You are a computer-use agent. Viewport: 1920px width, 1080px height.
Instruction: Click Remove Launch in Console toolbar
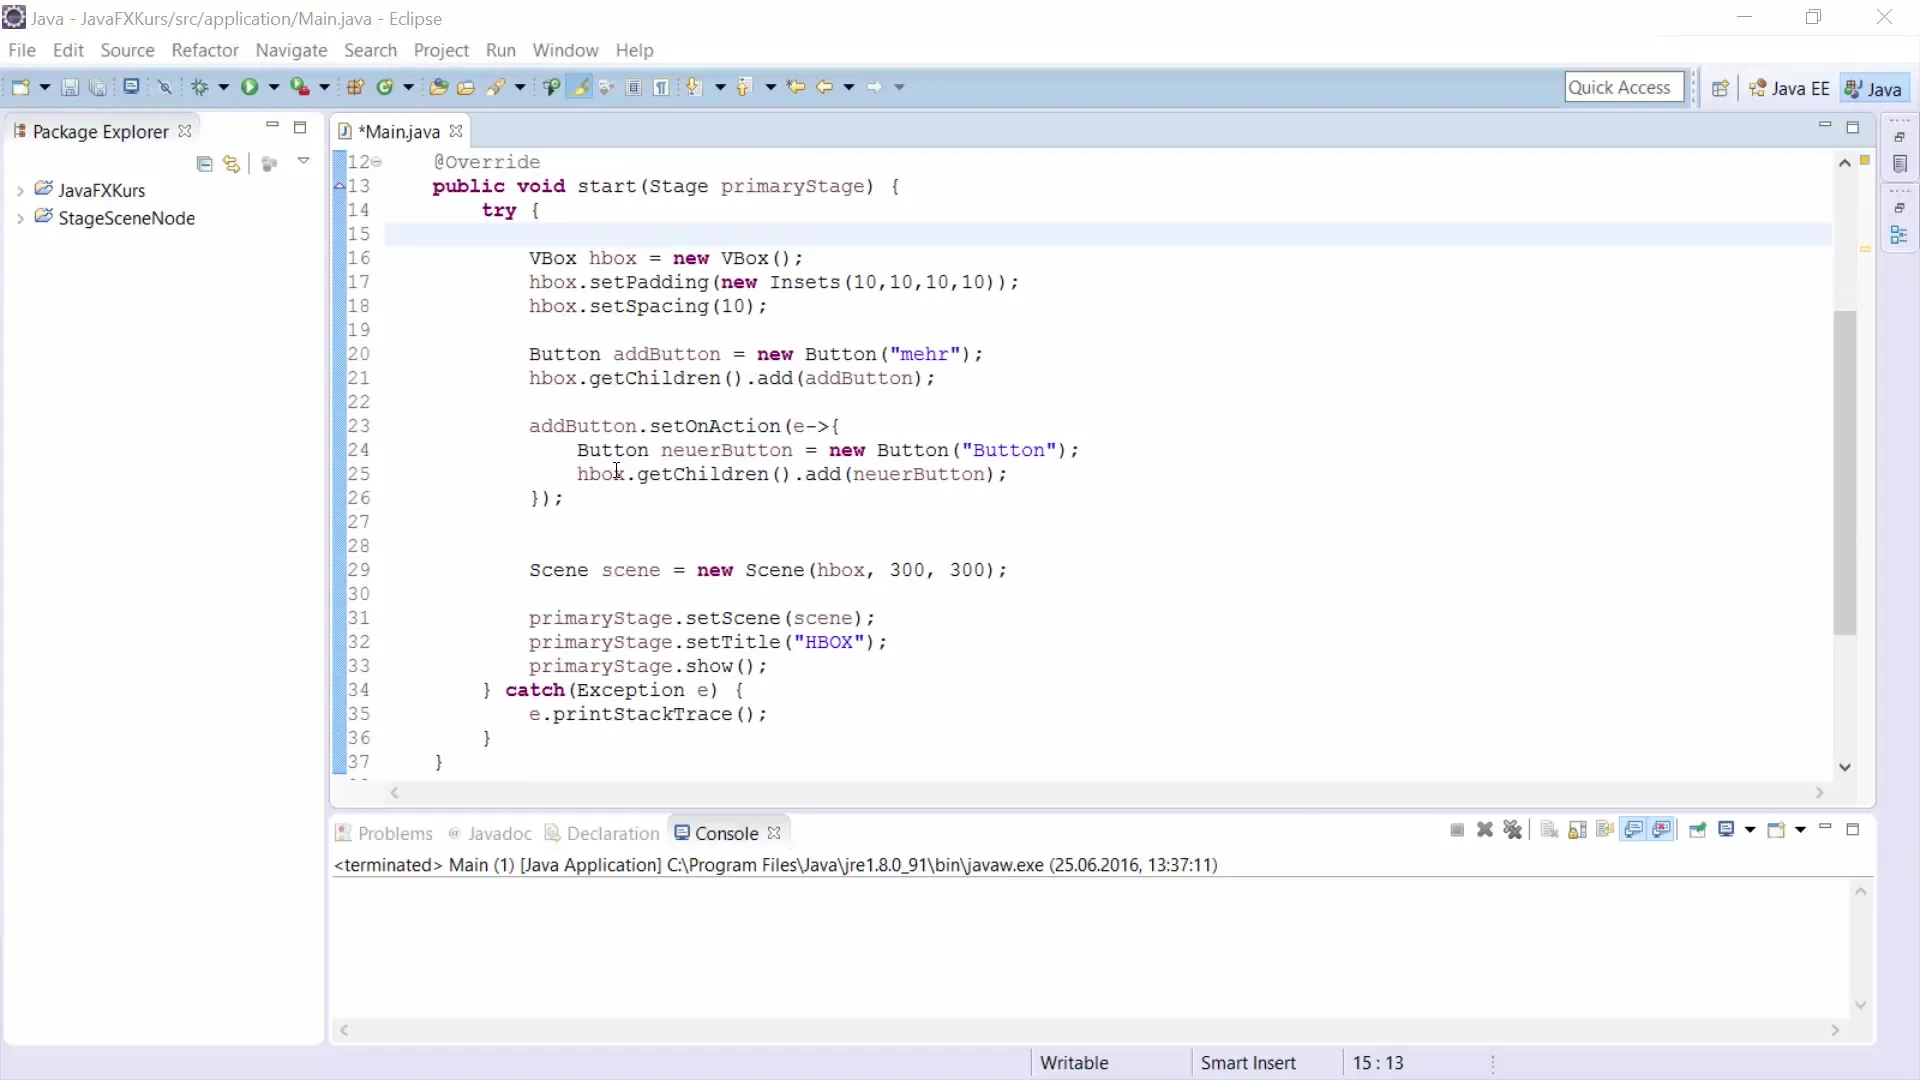(1485, 830)
